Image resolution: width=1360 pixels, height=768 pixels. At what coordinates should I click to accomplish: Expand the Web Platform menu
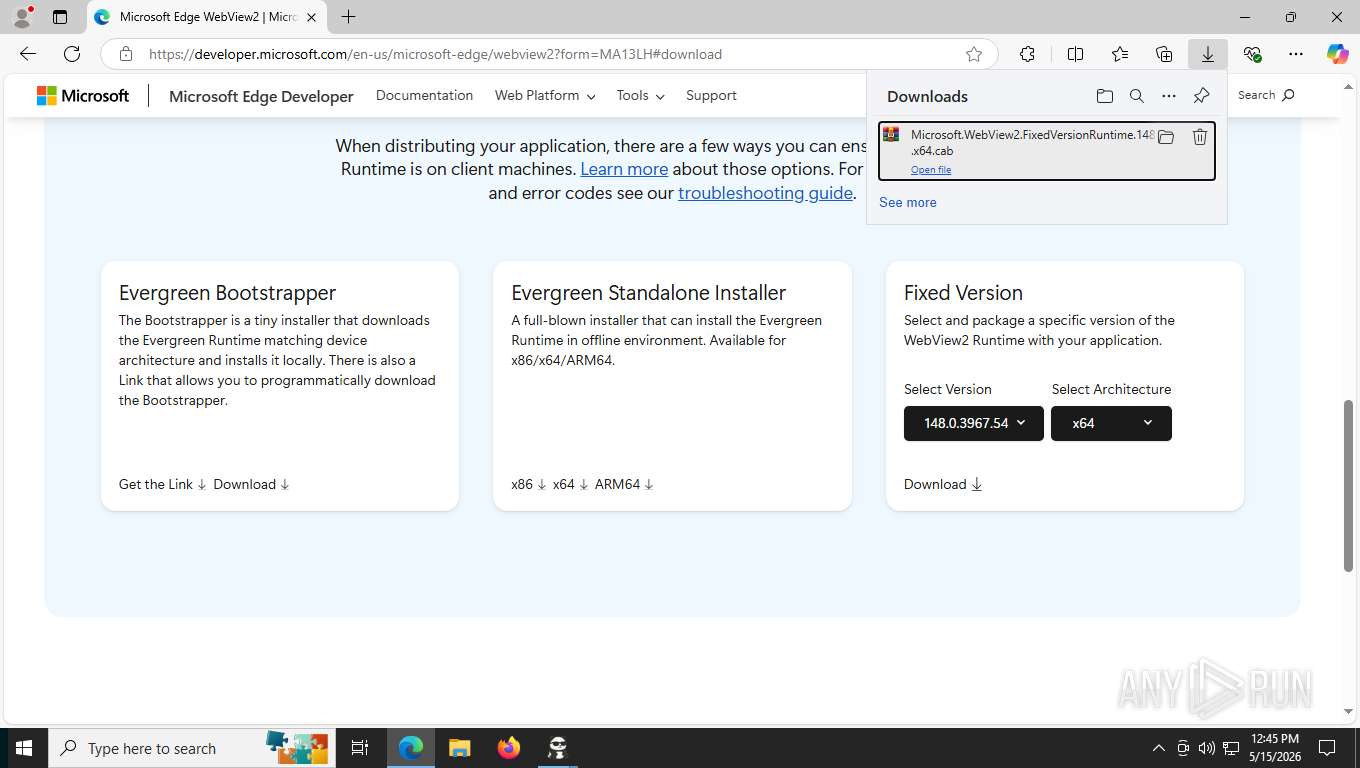(545, 95)
